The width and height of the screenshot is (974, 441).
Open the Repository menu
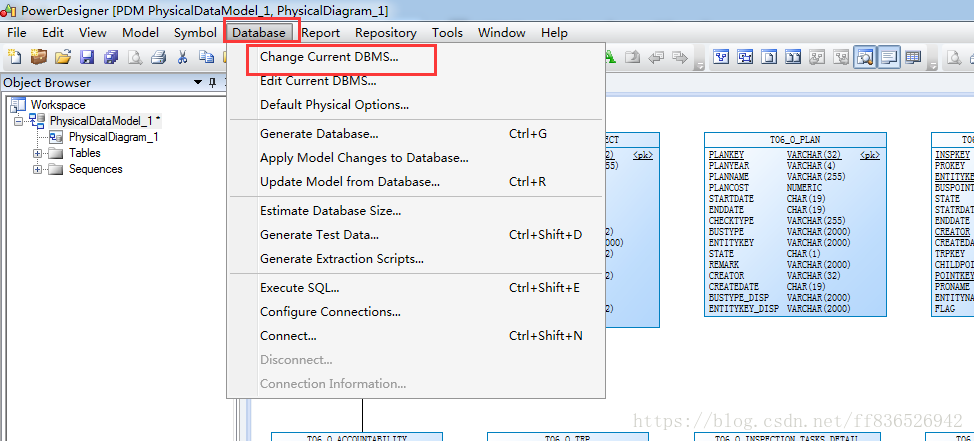pyautogui.click(x=386, y=33)
